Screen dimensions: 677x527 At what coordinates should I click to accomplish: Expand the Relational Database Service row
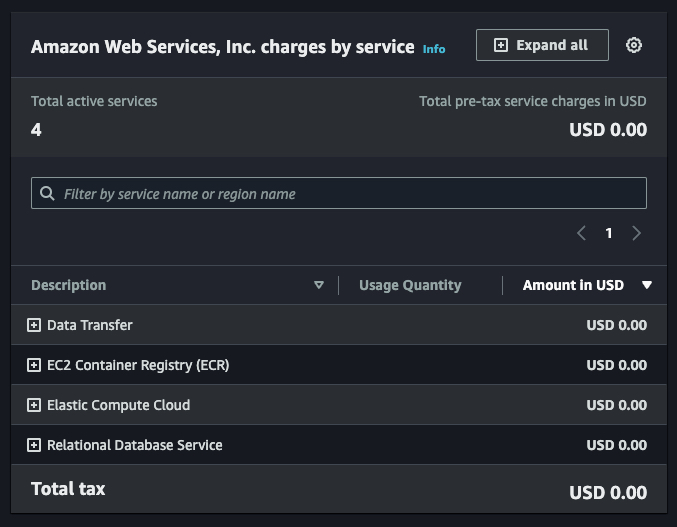pyautogui.click(x=34, y=445)
